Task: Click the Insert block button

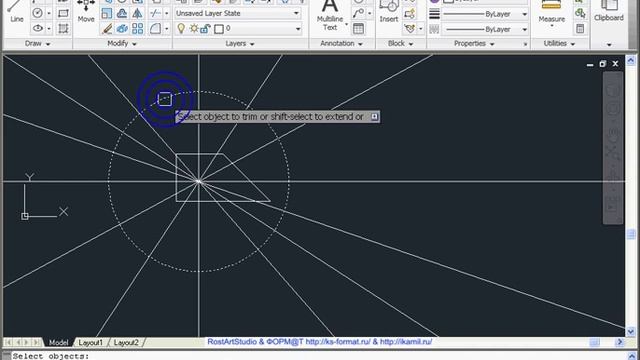Action: 389,11
